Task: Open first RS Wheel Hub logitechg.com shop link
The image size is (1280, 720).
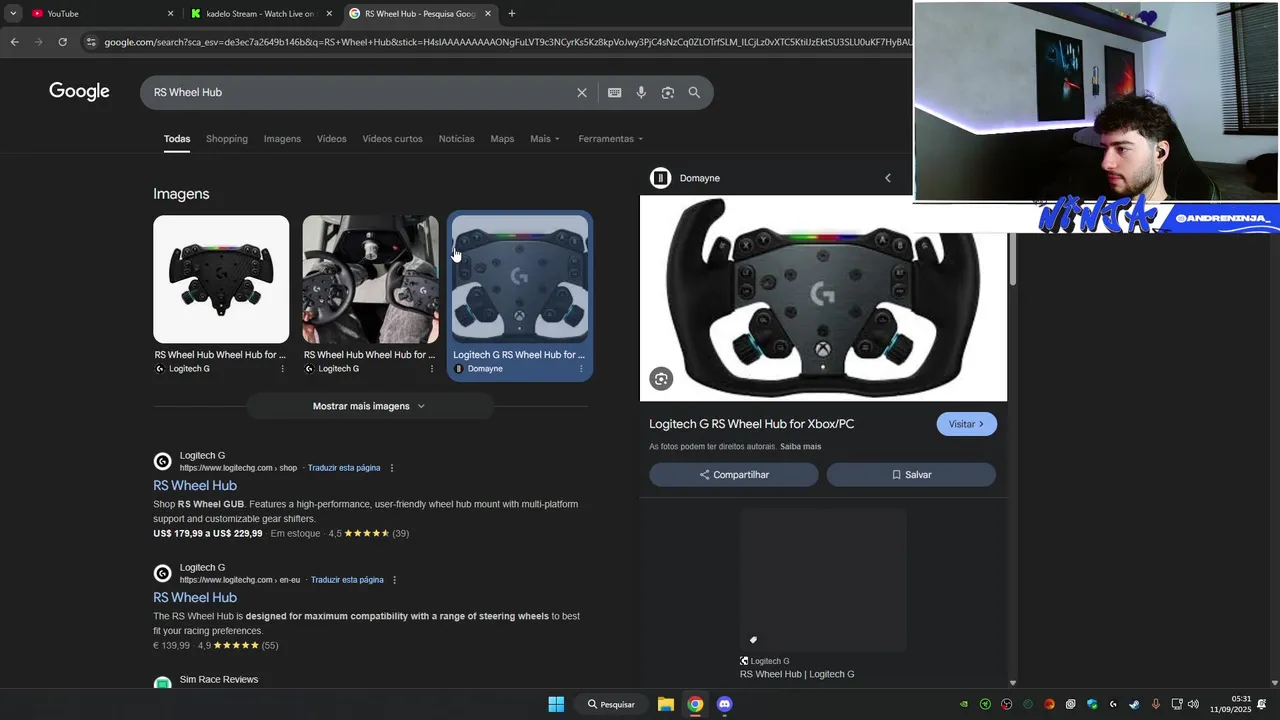Action: (x=195, y=486)
